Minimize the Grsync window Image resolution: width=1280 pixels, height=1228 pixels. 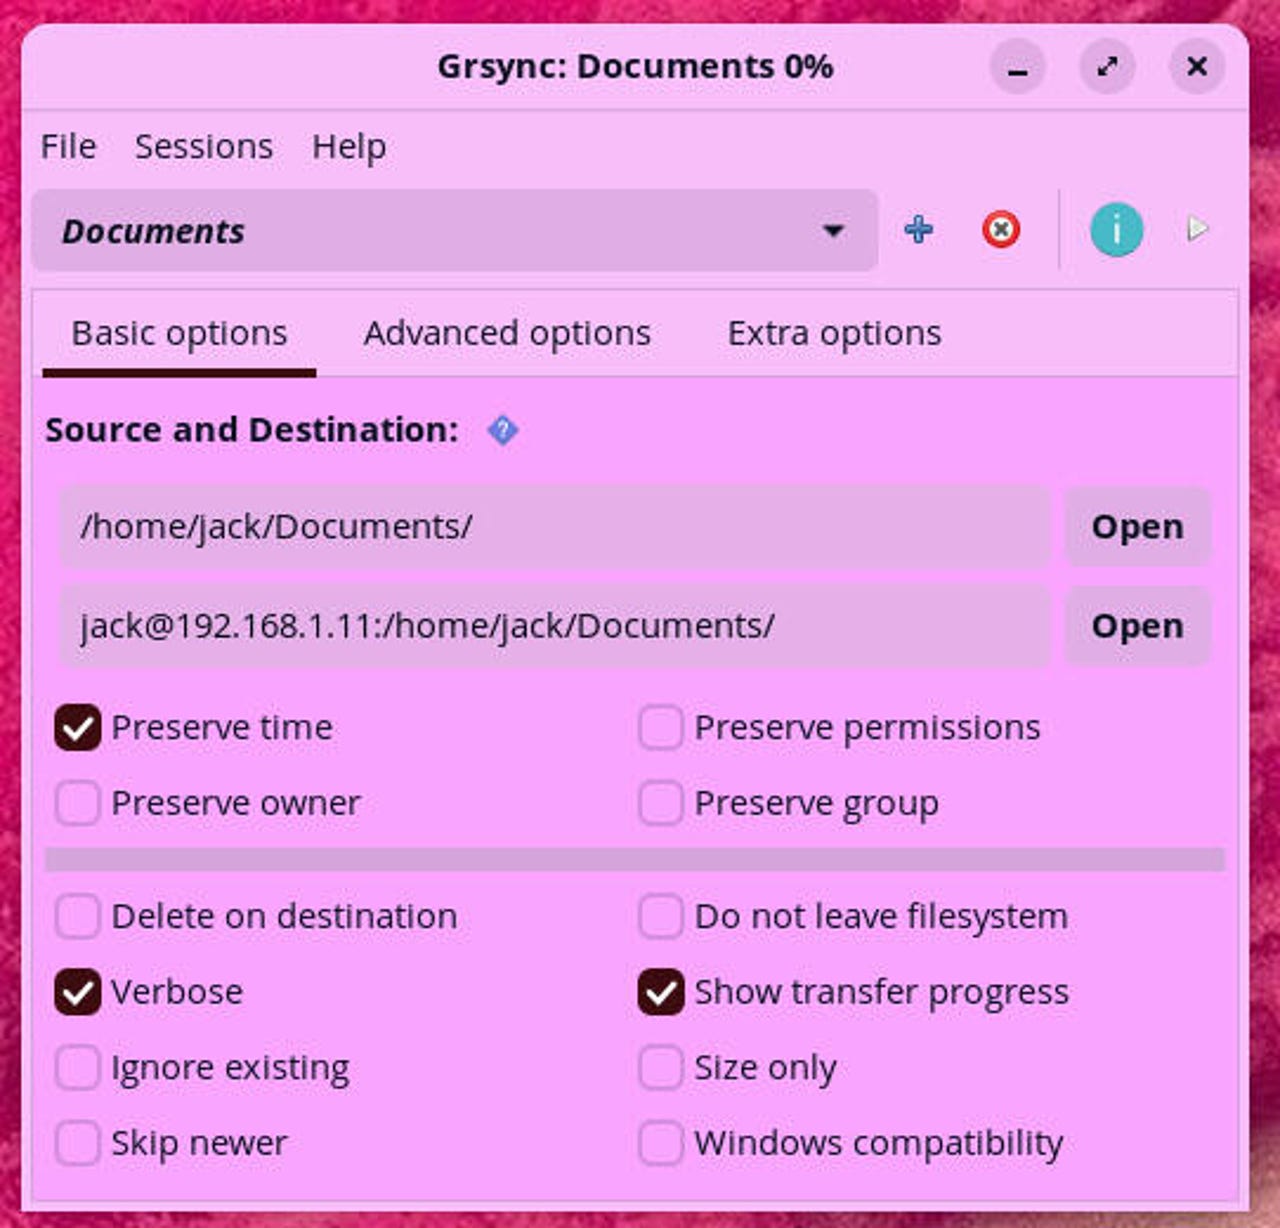[x=1017, y=68]
